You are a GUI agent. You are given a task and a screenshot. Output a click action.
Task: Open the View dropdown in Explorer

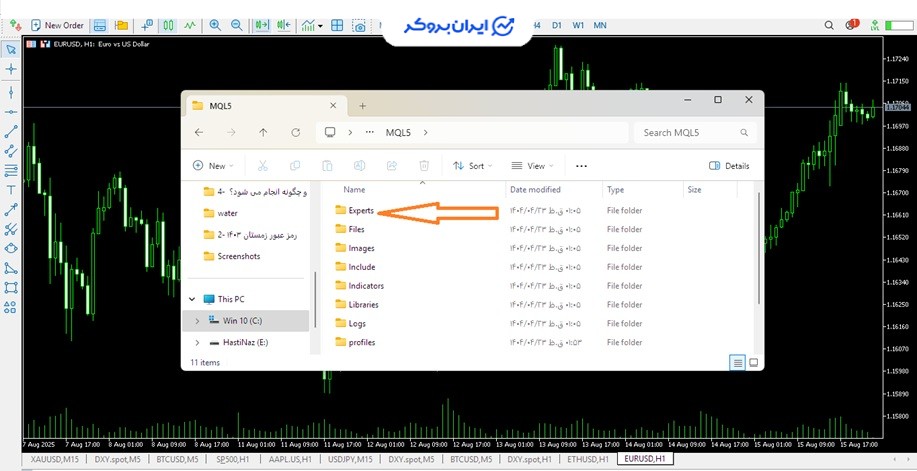532,166
